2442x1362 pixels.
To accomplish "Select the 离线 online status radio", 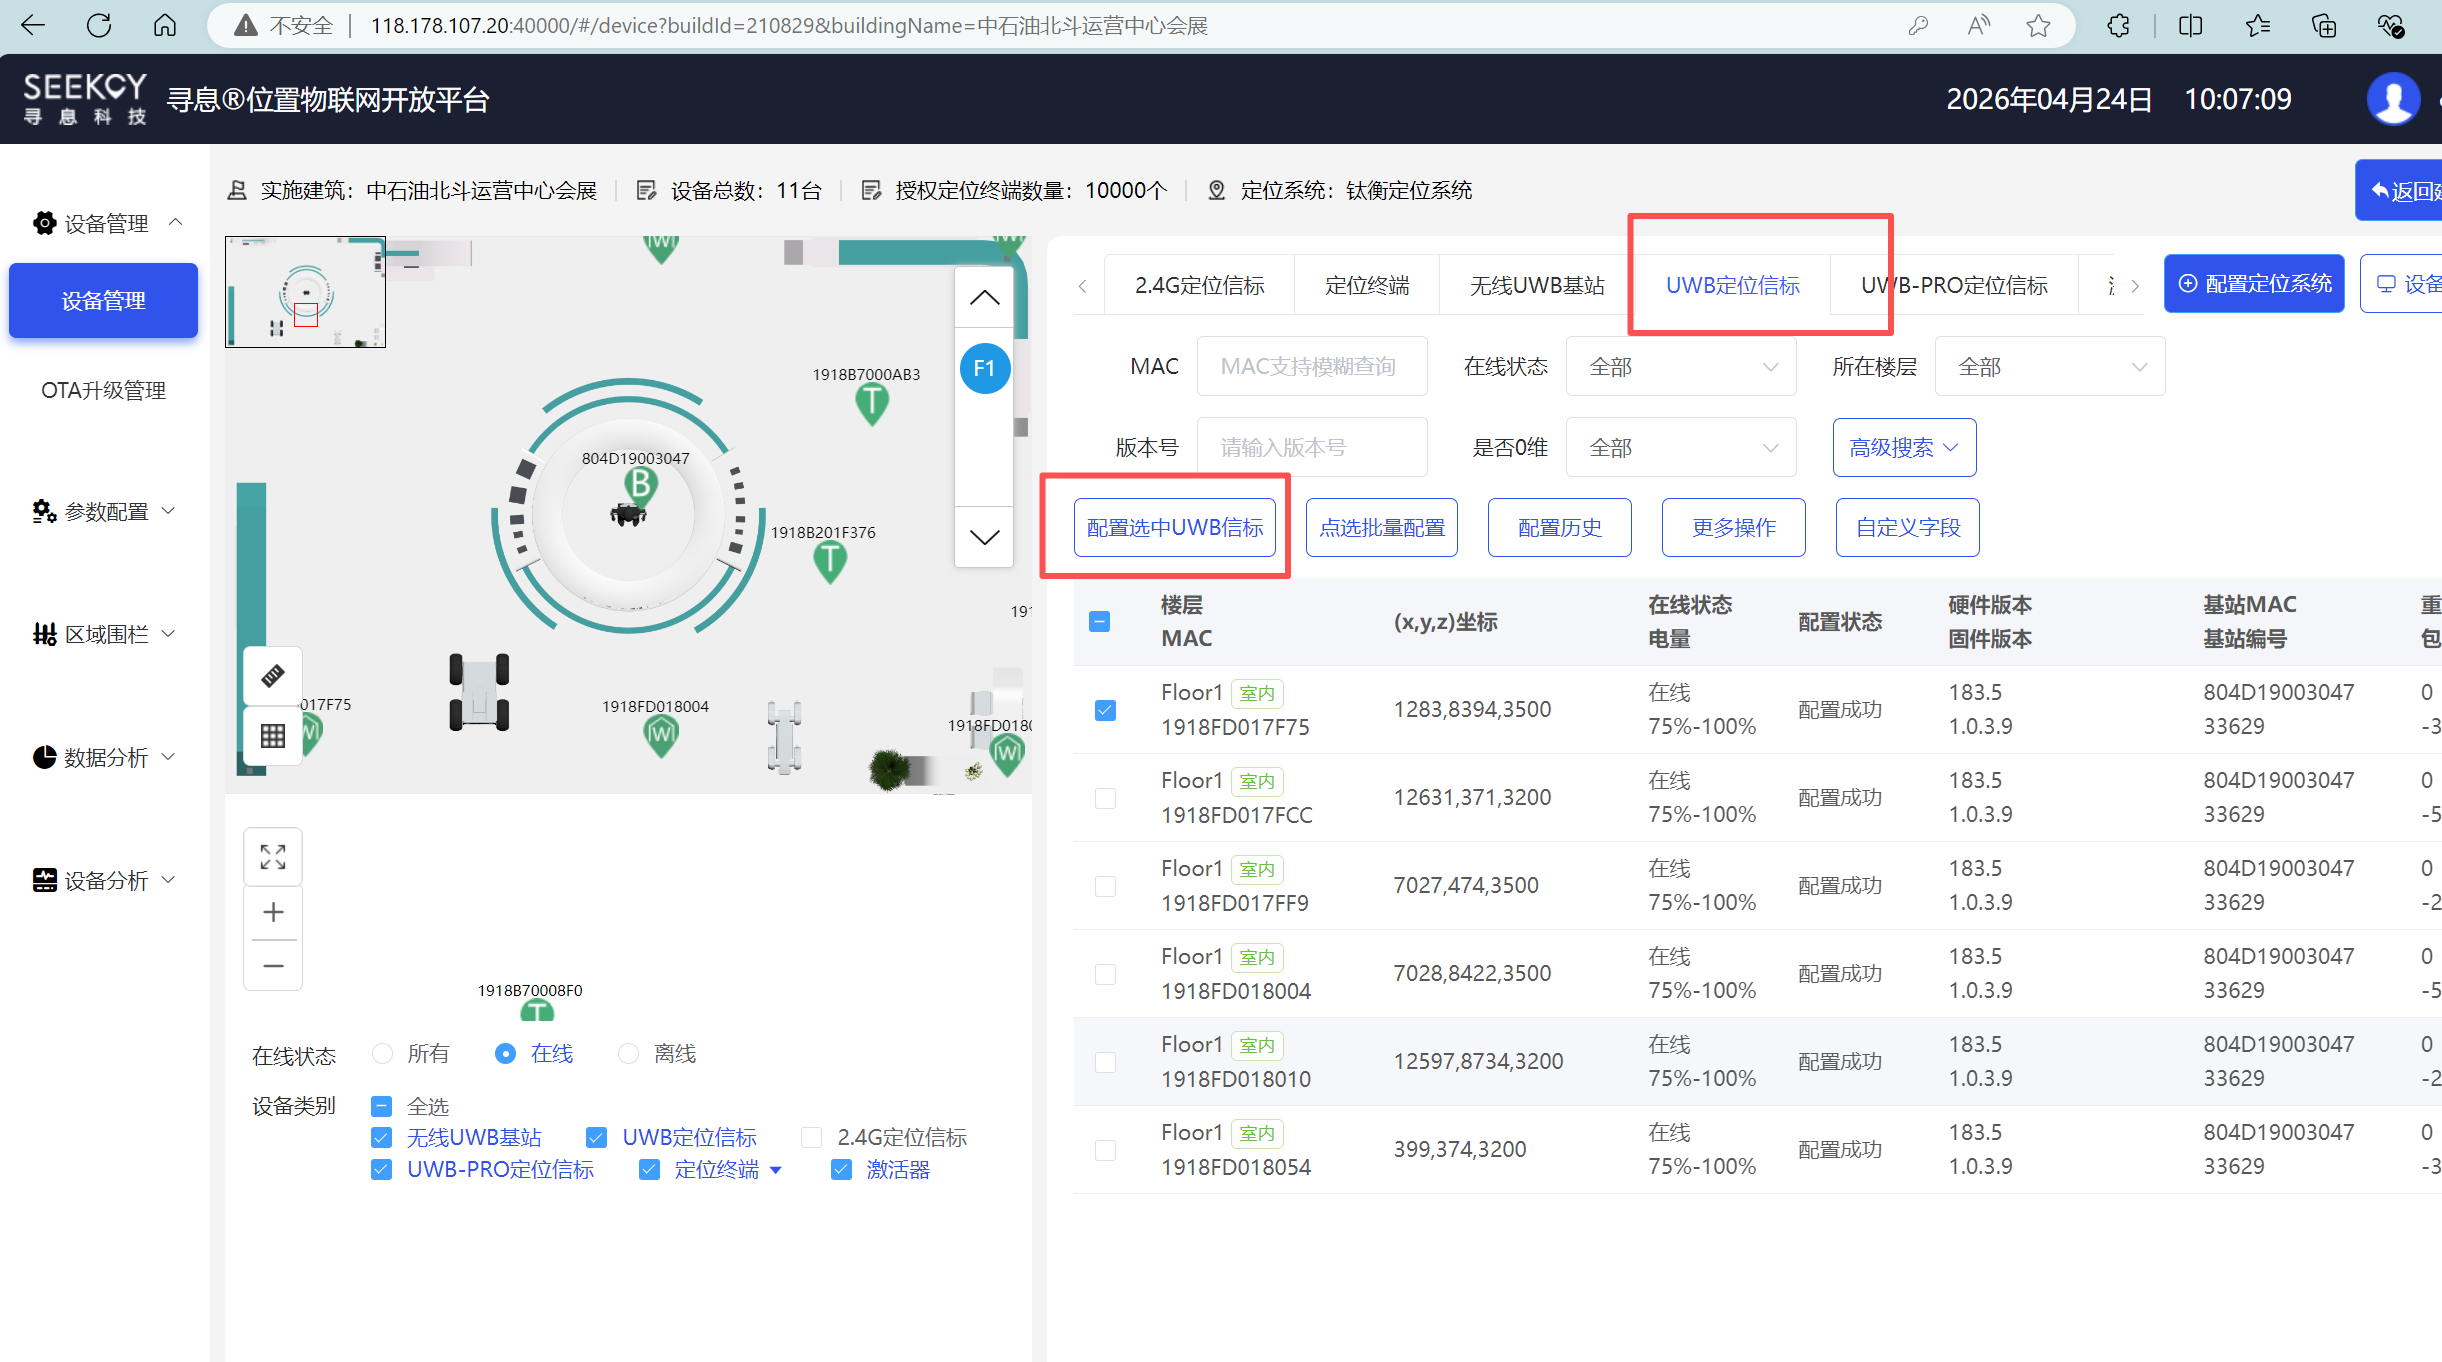I will [x=628, y=1054].
